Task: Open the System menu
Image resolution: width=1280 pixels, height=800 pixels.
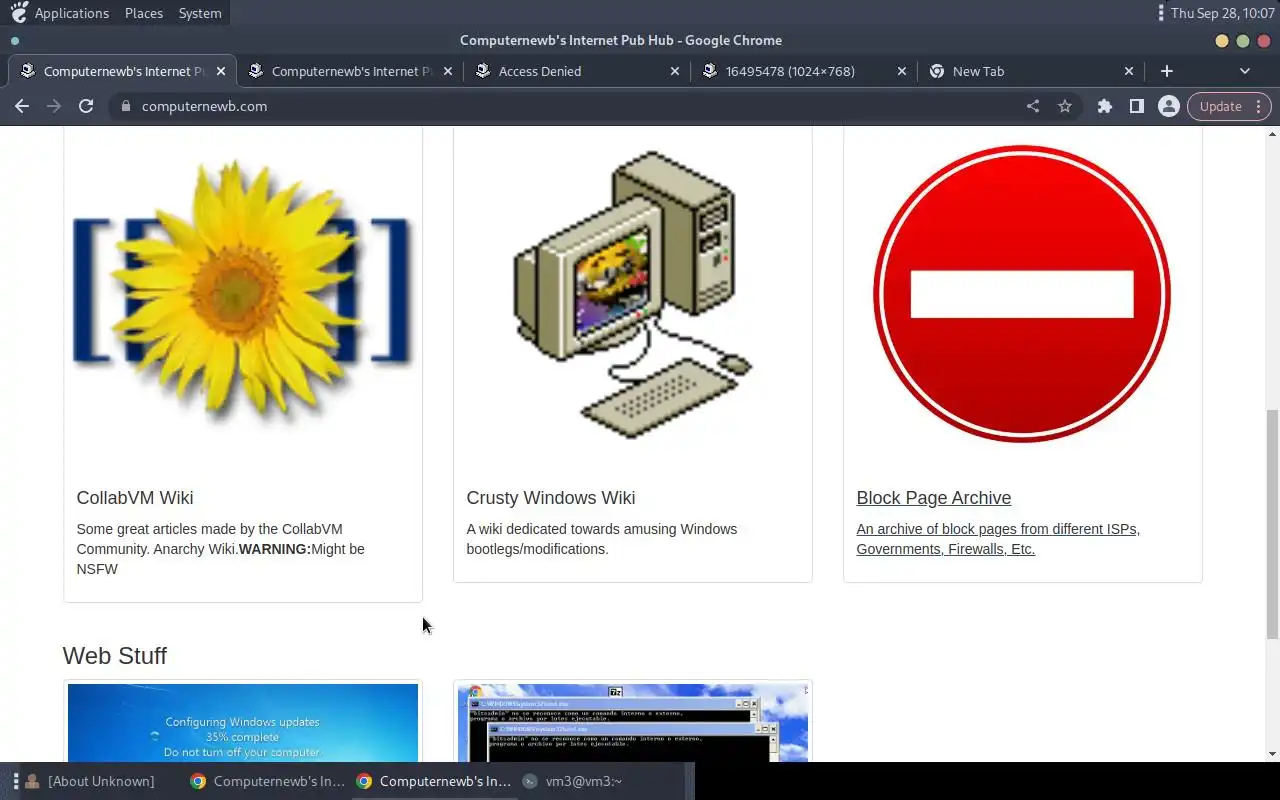Action: click(200, 13)
